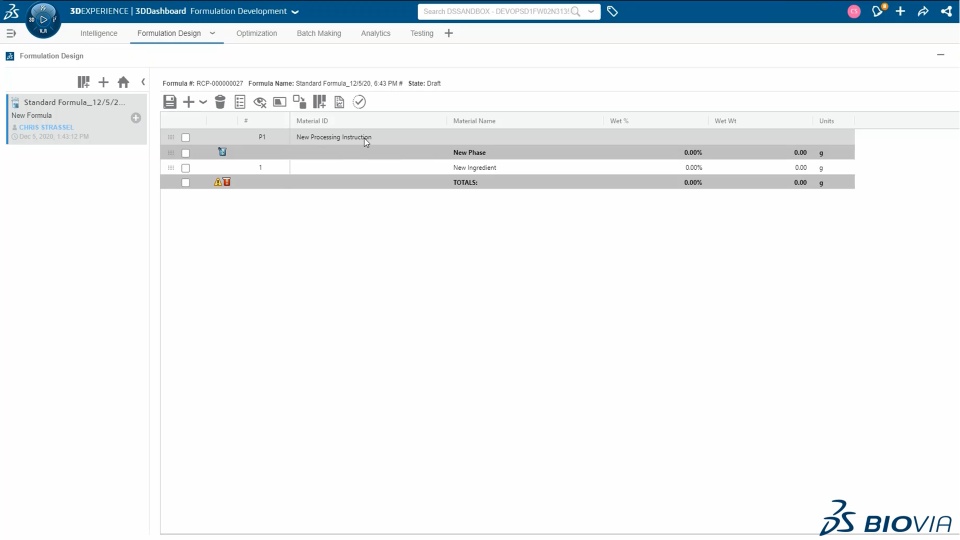Image resolution: width=960 pixels, height=540 pixels.
Task: Save the formula with disk icon
Action: pos(170,102)
